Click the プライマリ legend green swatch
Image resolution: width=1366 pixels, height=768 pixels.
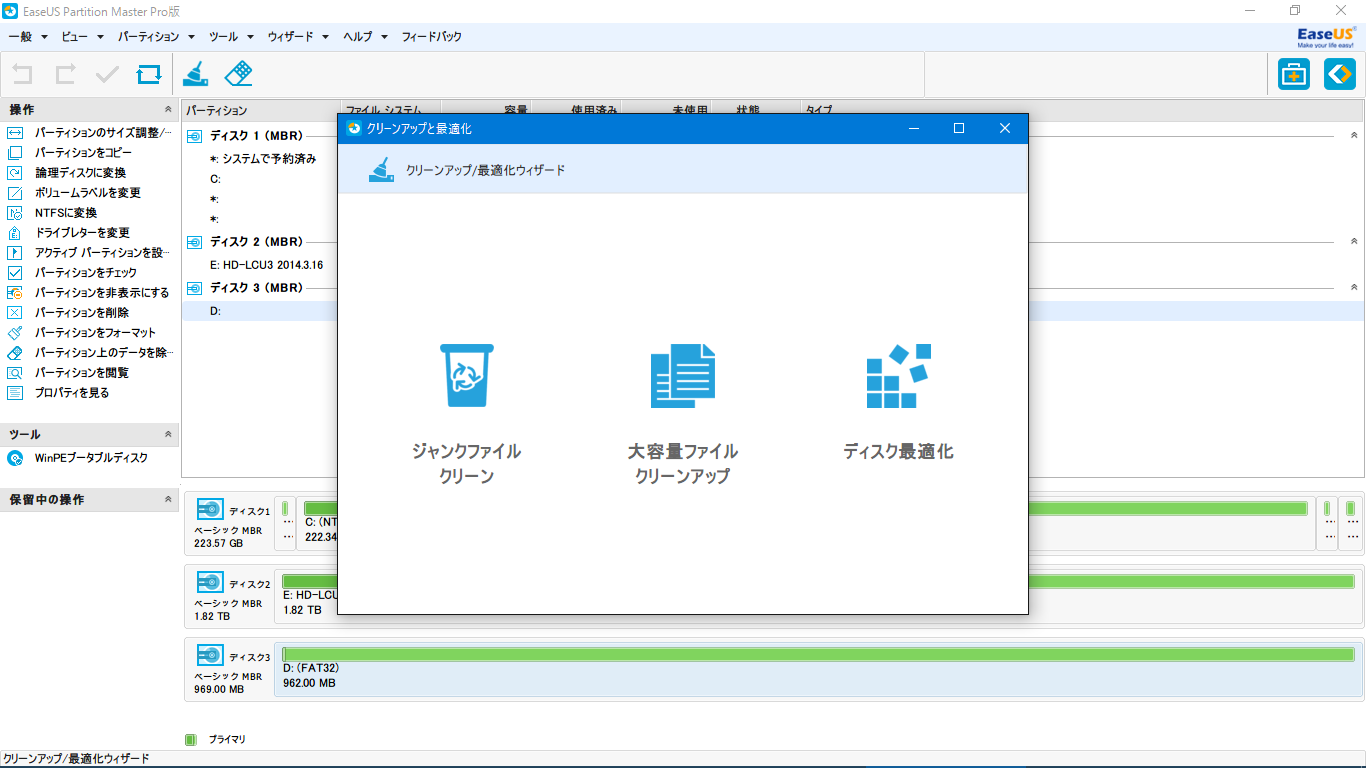(x=191, y=739)
